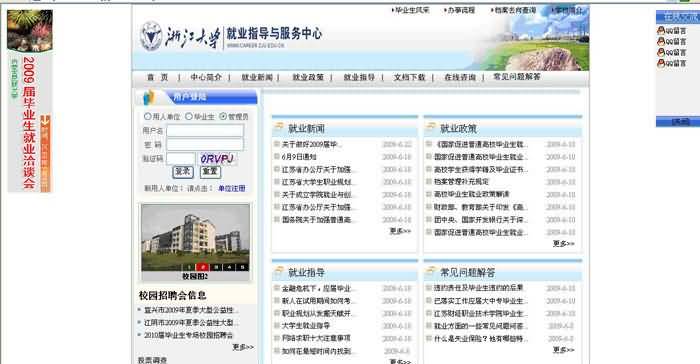Select the red slide indicator on campus photo

(202, 267)
